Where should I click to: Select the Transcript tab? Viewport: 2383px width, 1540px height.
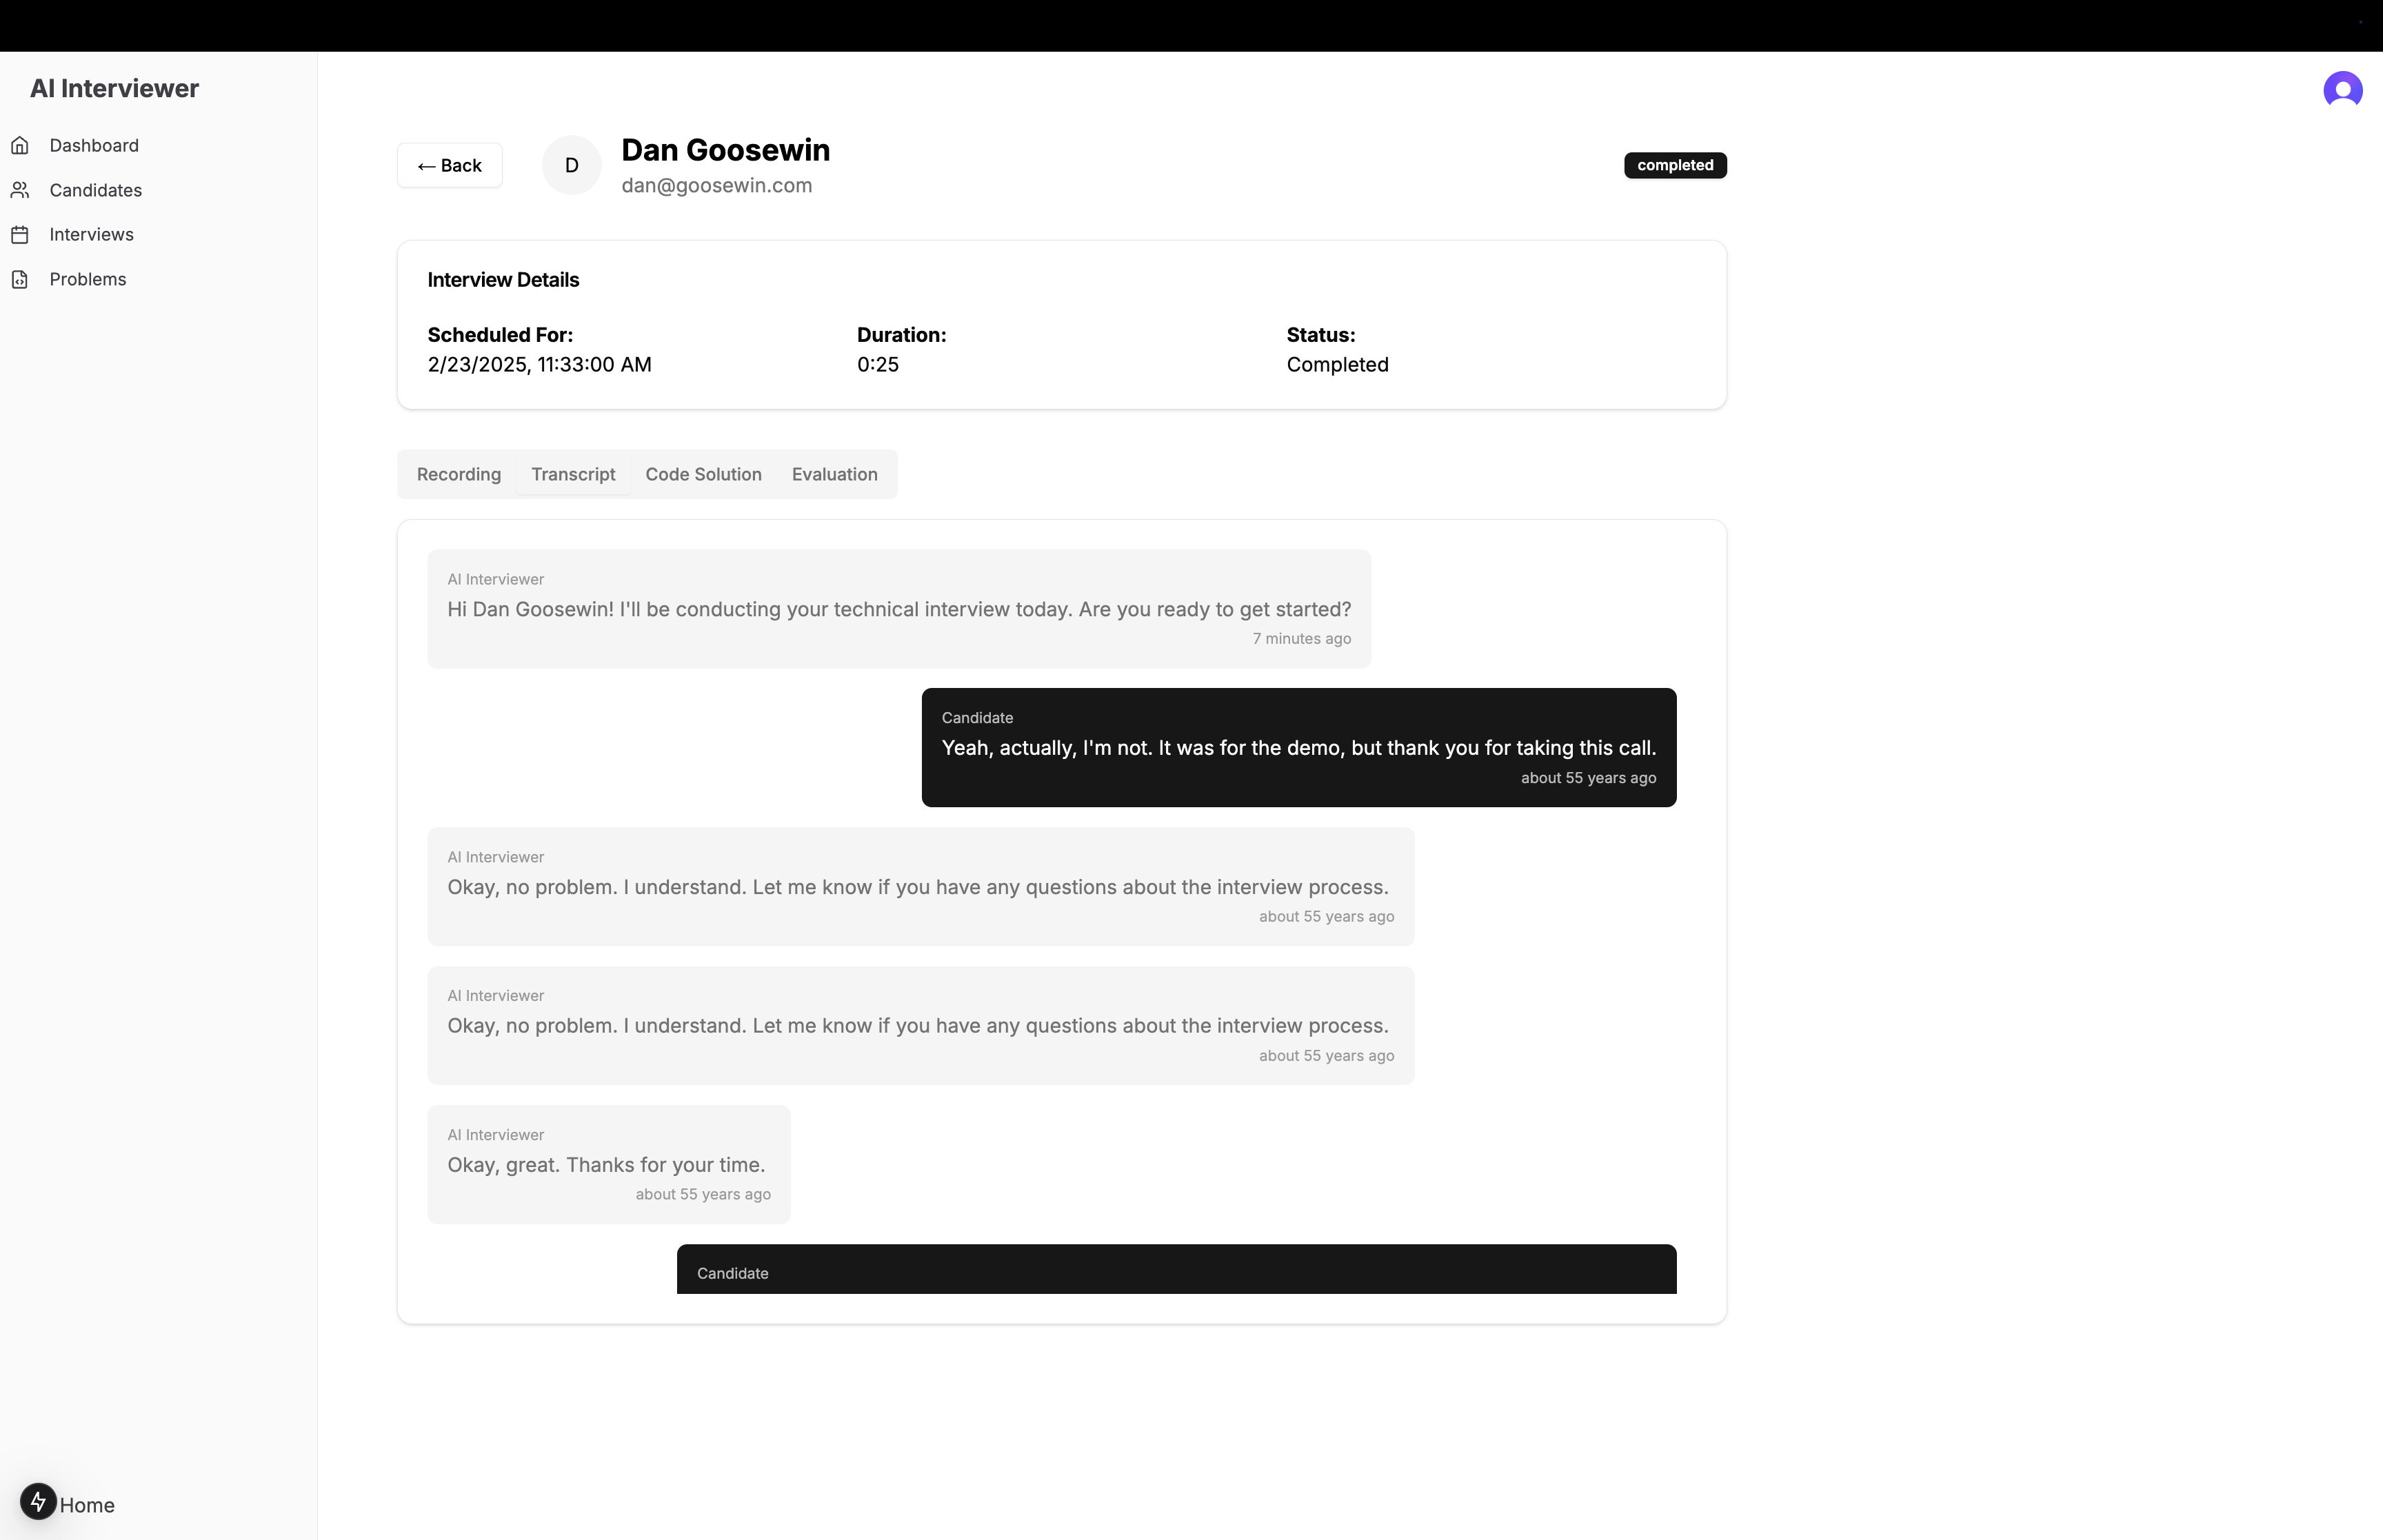(573, 474)
